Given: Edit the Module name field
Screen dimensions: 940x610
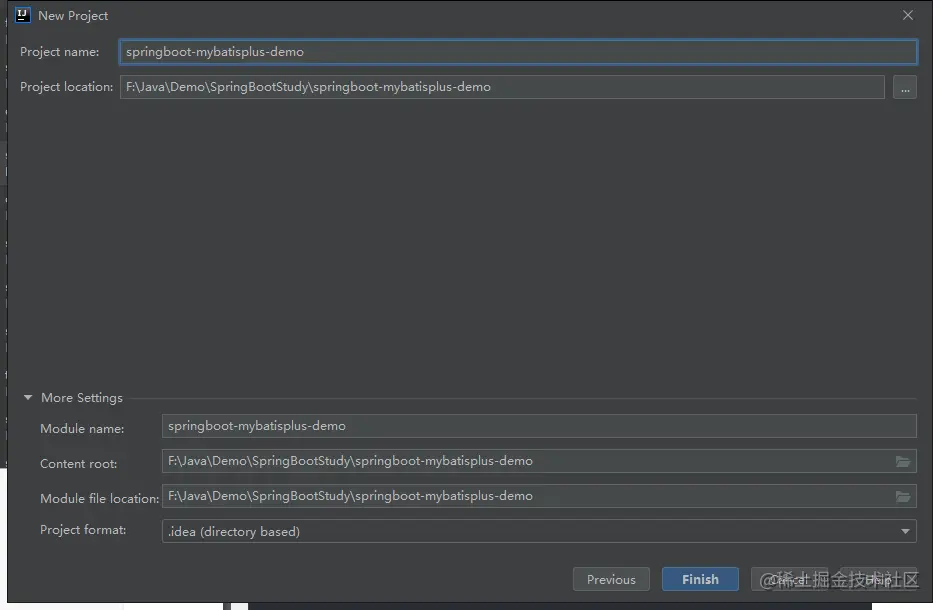Looking at the screenshot, I should point(539,426).
